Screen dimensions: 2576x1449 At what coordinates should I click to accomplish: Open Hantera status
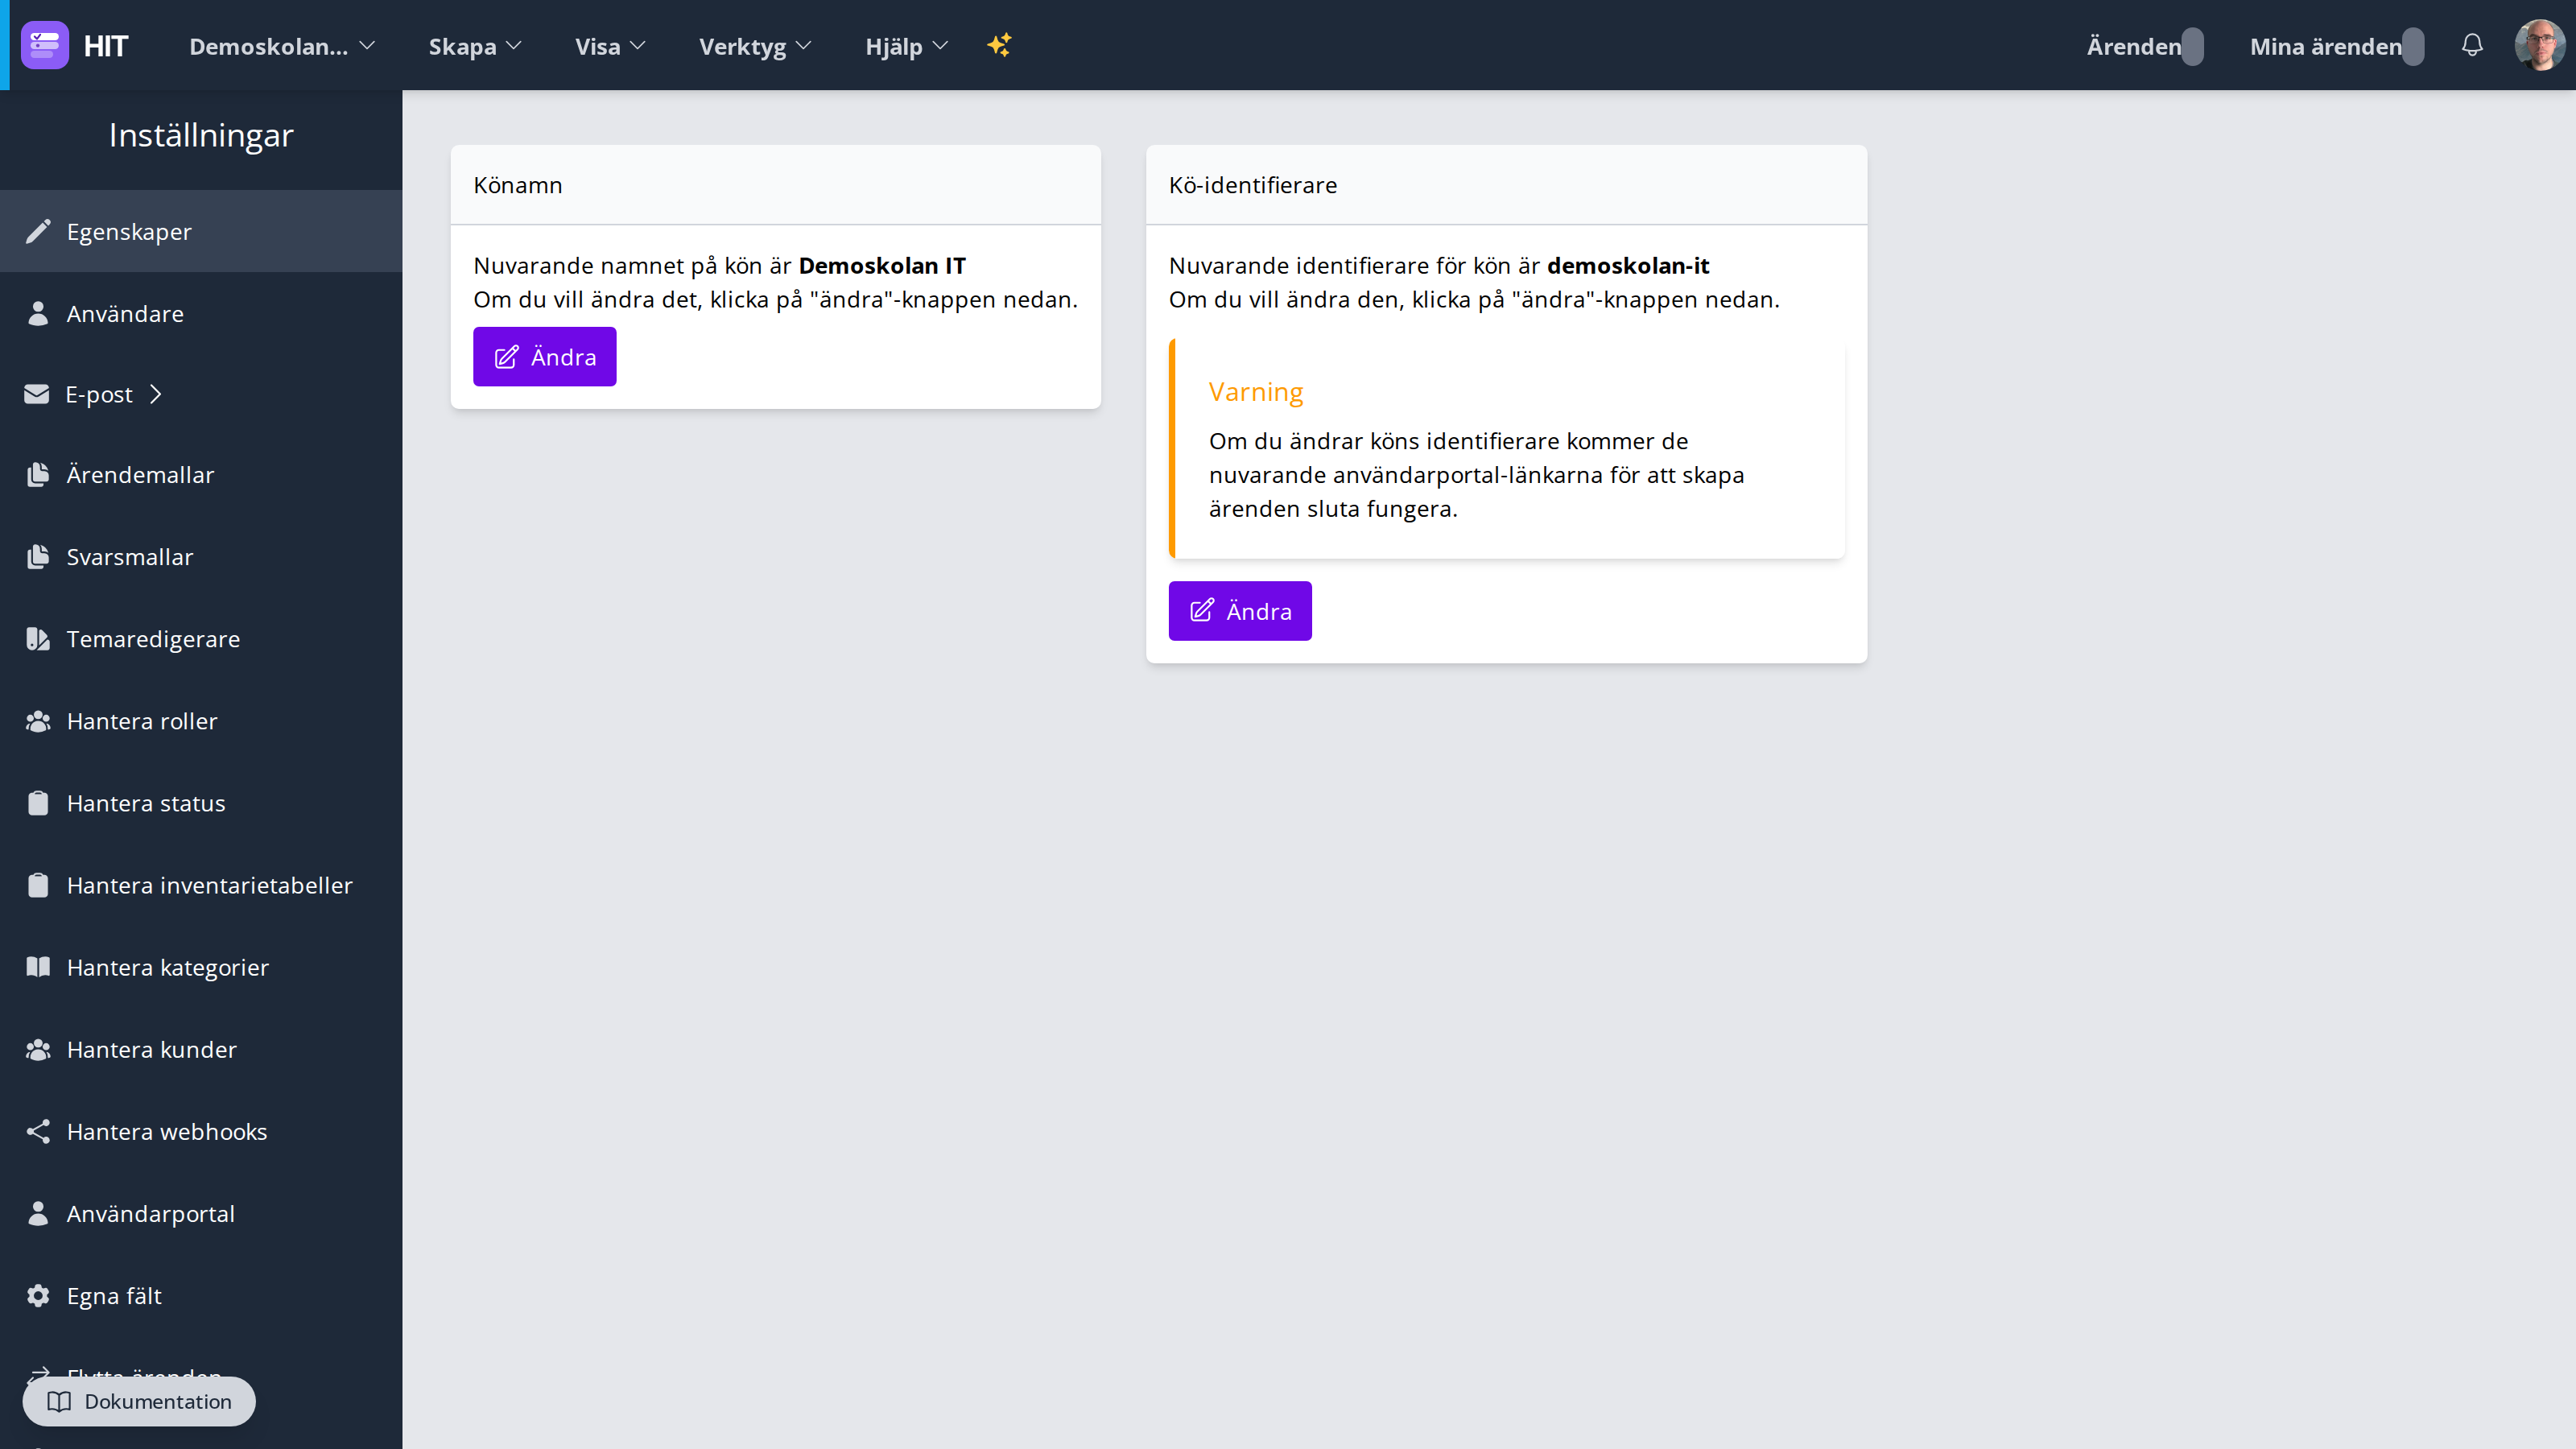point(201,803)
